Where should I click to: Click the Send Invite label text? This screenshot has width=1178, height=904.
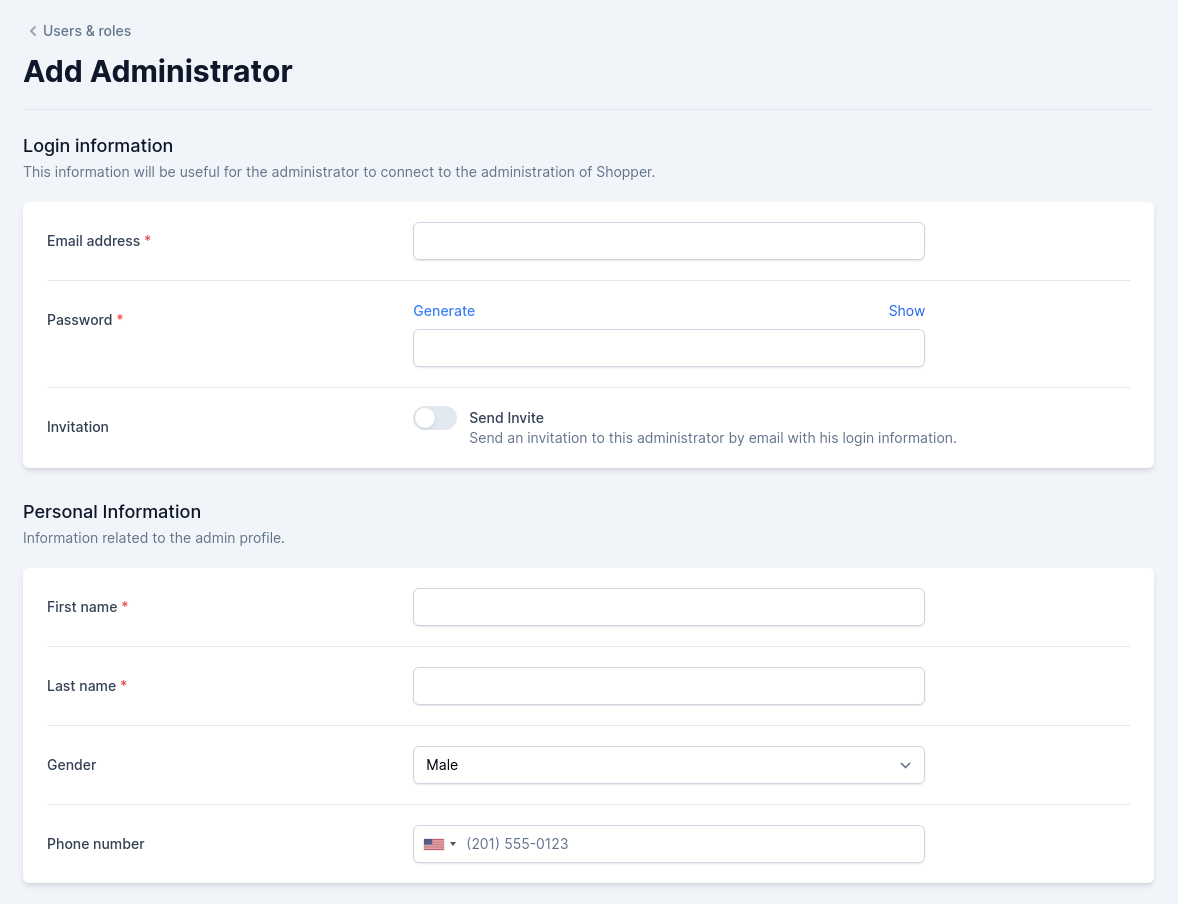506,418
